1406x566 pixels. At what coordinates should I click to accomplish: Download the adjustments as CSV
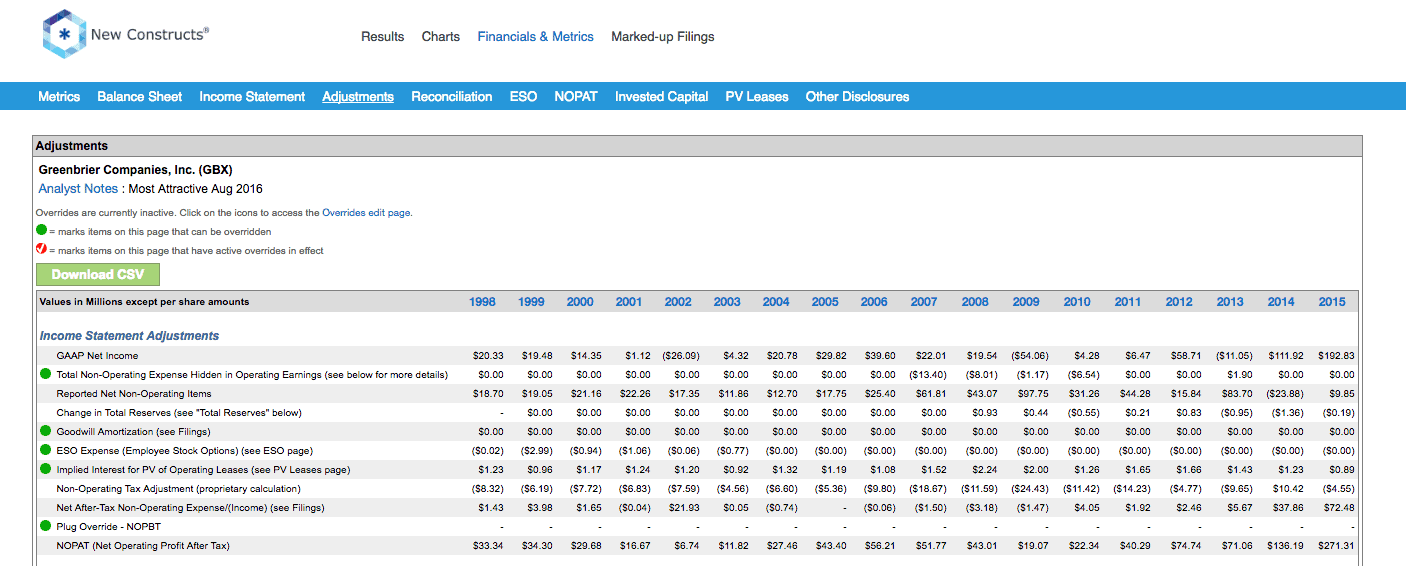pyautogui.click(x=98, y=275)
